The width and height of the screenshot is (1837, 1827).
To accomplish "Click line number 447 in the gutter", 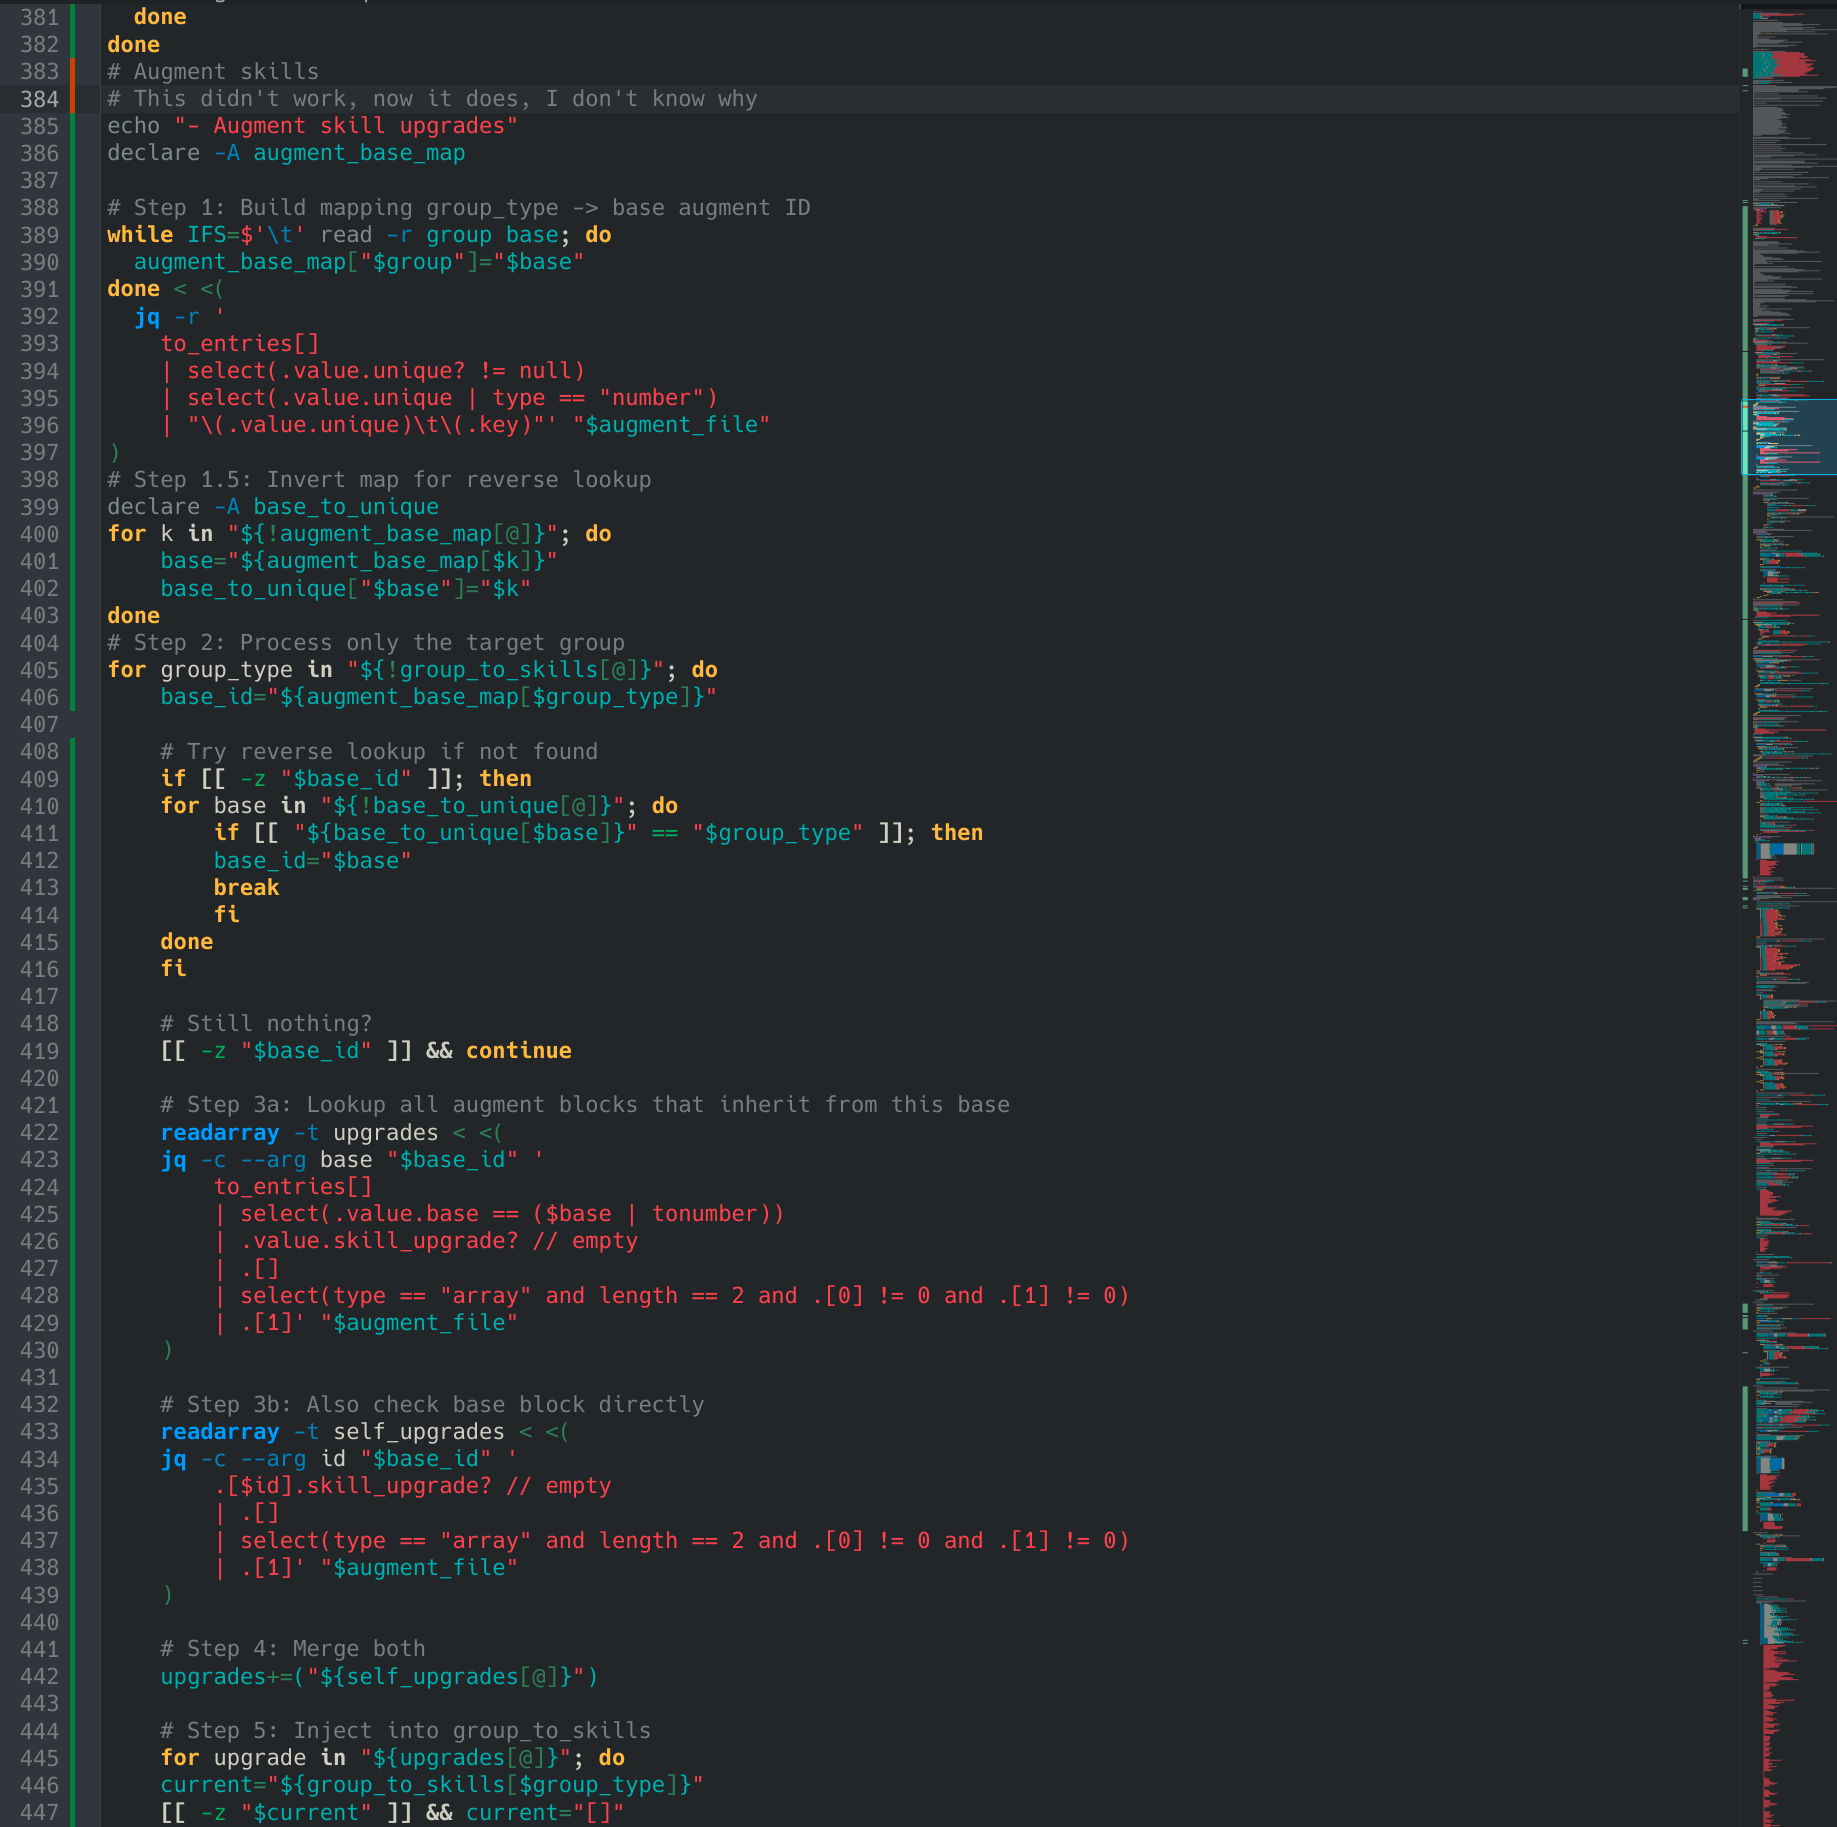I will point(39,1813).
